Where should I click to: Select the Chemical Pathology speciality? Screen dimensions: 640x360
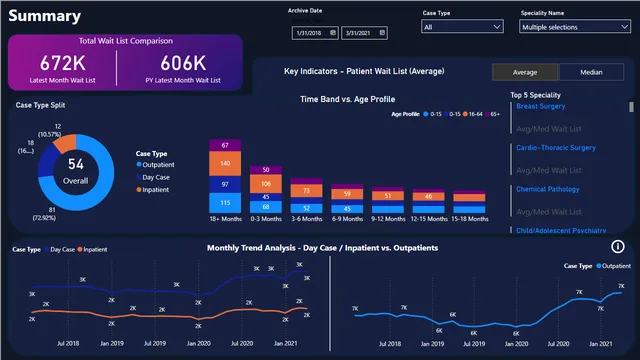(x=547, y=189)
